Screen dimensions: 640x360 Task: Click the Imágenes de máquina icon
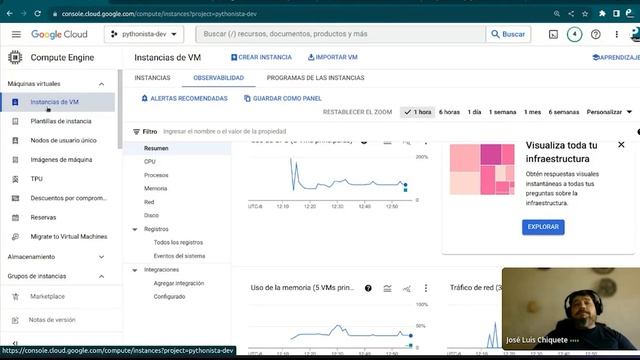tap(15, 160)
